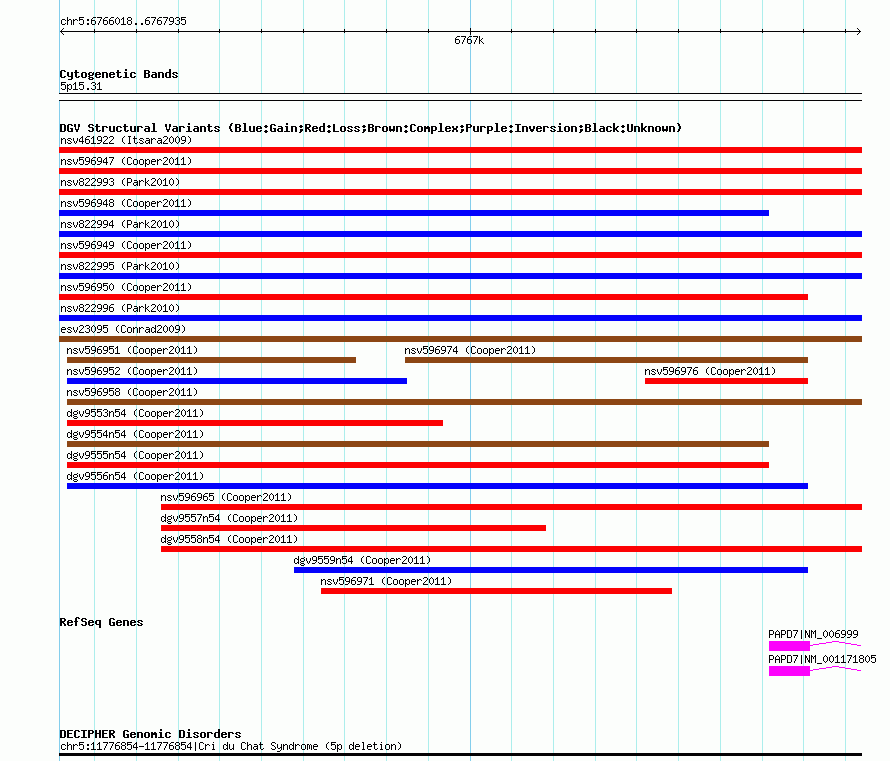Screen dimensions: 890x761
Task: Select the nsv596958 (Cooper2011) label
Action: click(x=132, y=392)
